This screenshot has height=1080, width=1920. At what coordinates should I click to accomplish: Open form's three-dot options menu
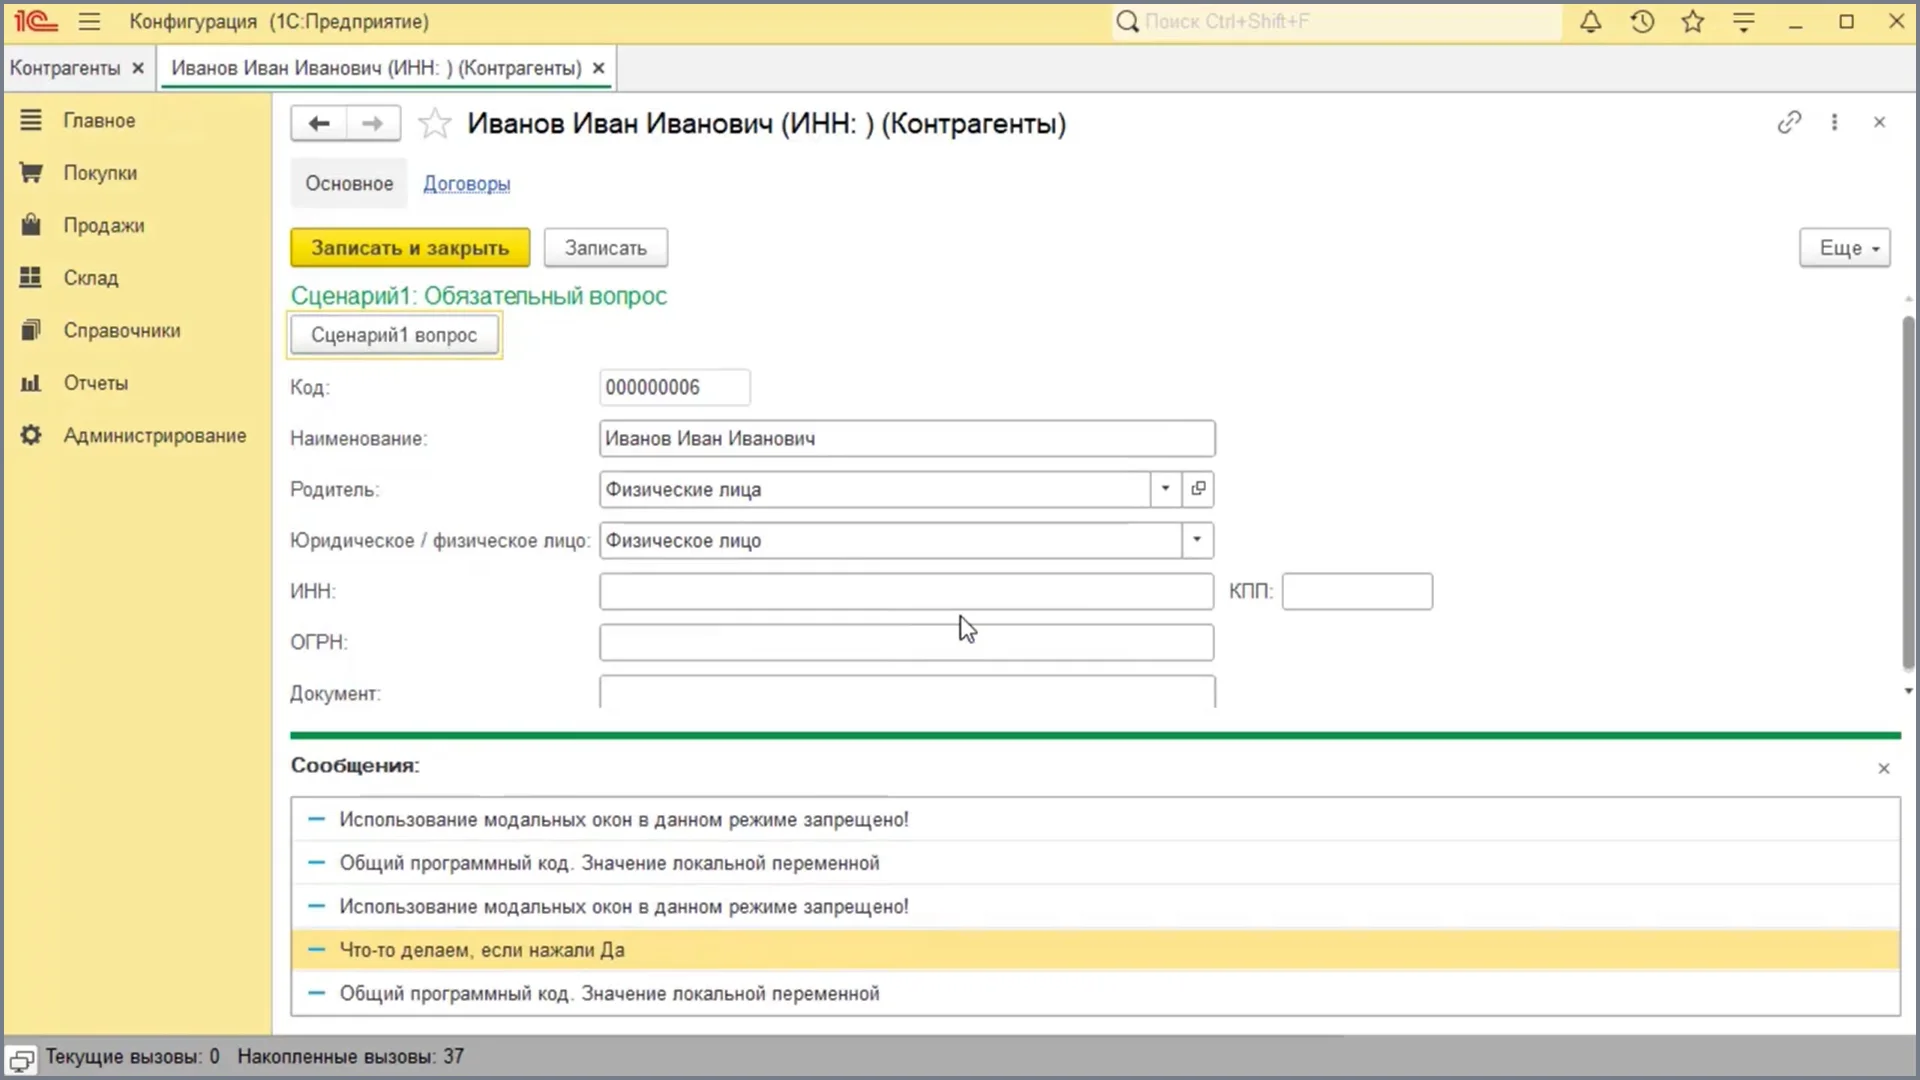(x=1834, y=122)
